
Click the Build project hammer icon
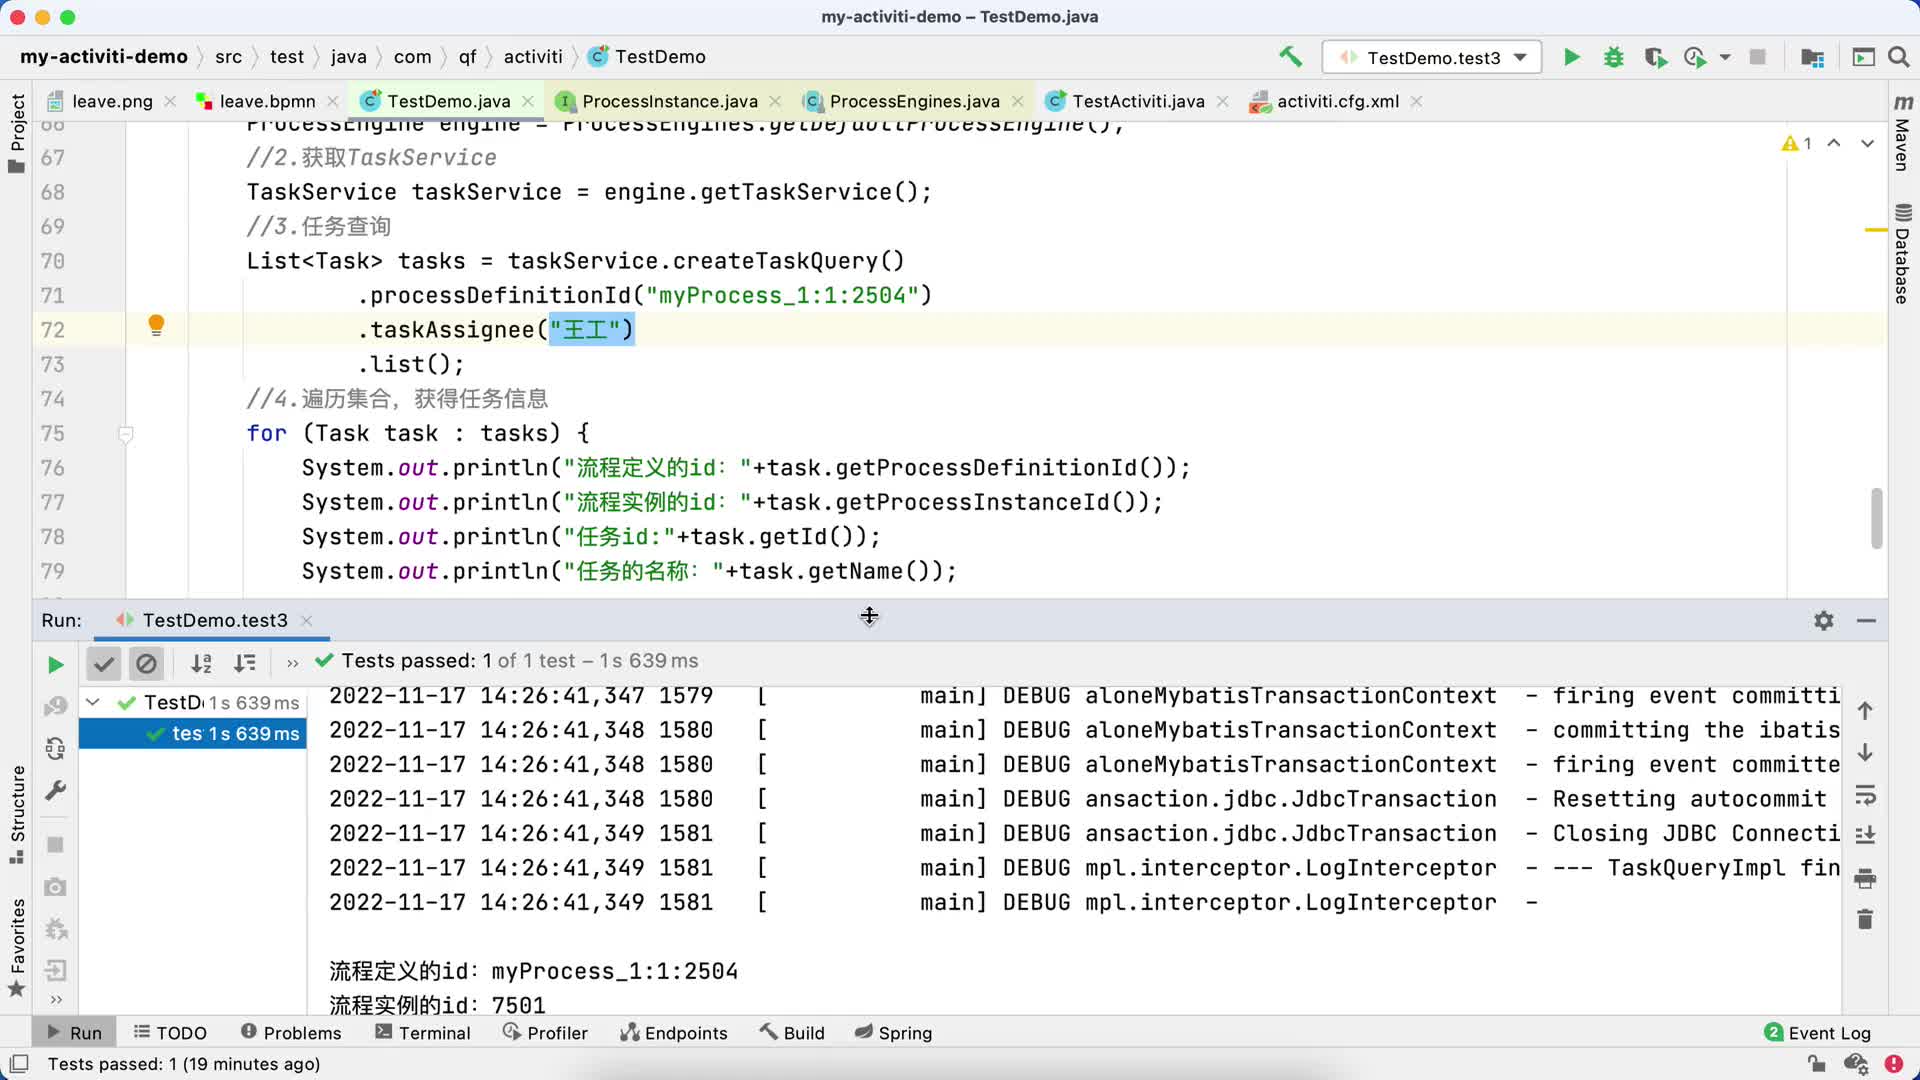1290,57
